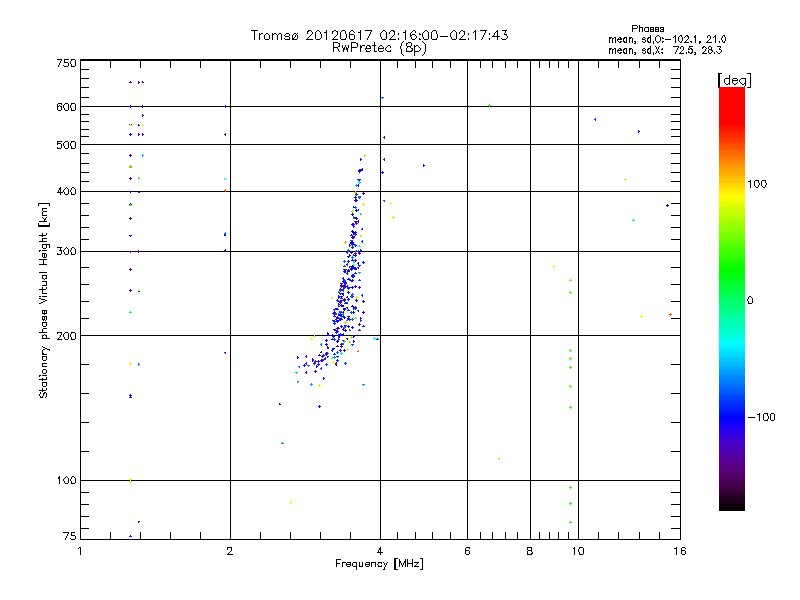Click the x-axis tick label '10'
Screen dimensions: 800x600
578,551
